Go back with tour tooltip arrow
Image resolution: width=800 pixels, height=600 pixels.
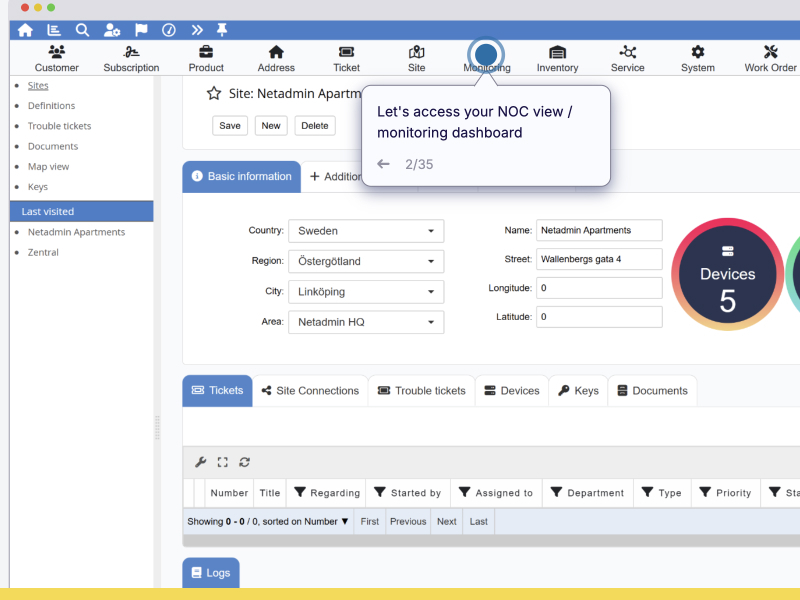coord(383,164)
